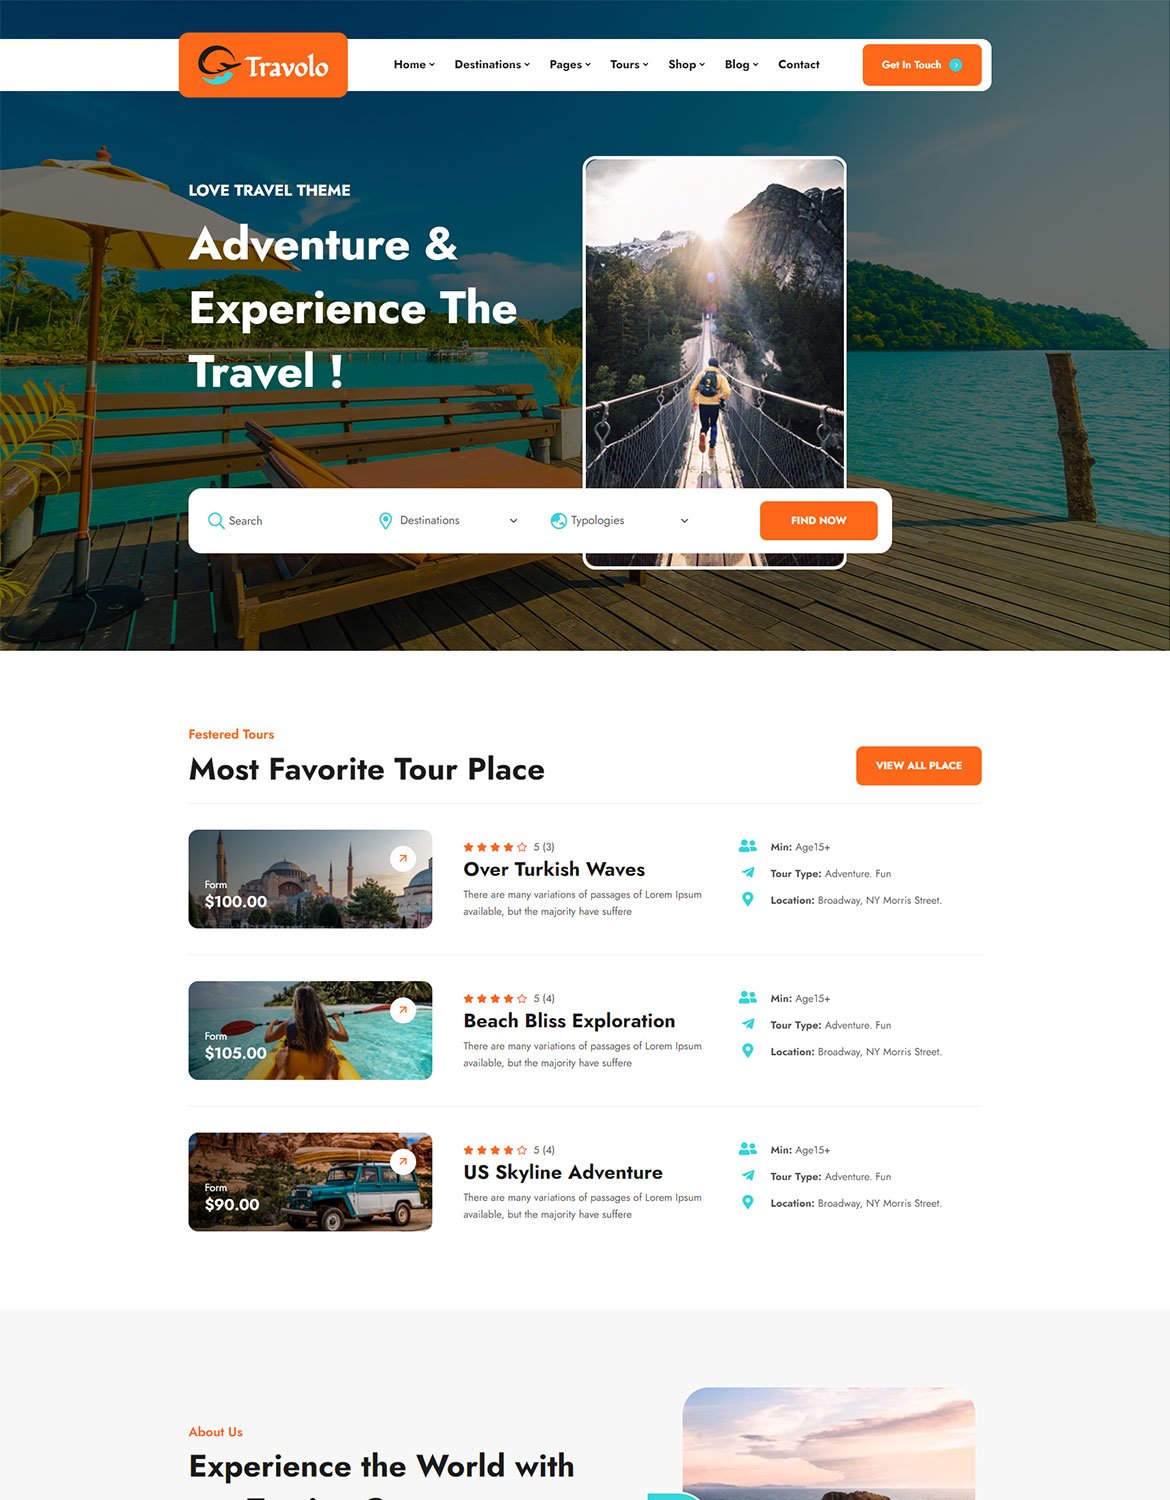
Task: Click the VIEW ALL PLACE button
Action: [919, 766]
